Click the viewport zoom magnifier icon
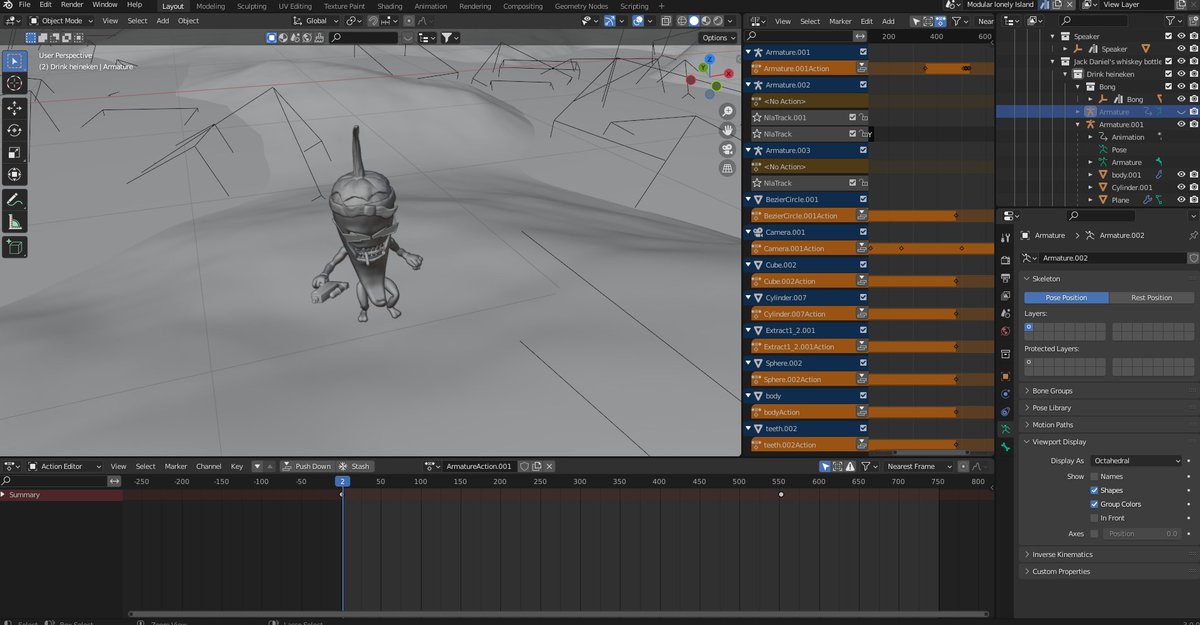Viewport: 1200px width, 625px height. [x=728, y=111]
